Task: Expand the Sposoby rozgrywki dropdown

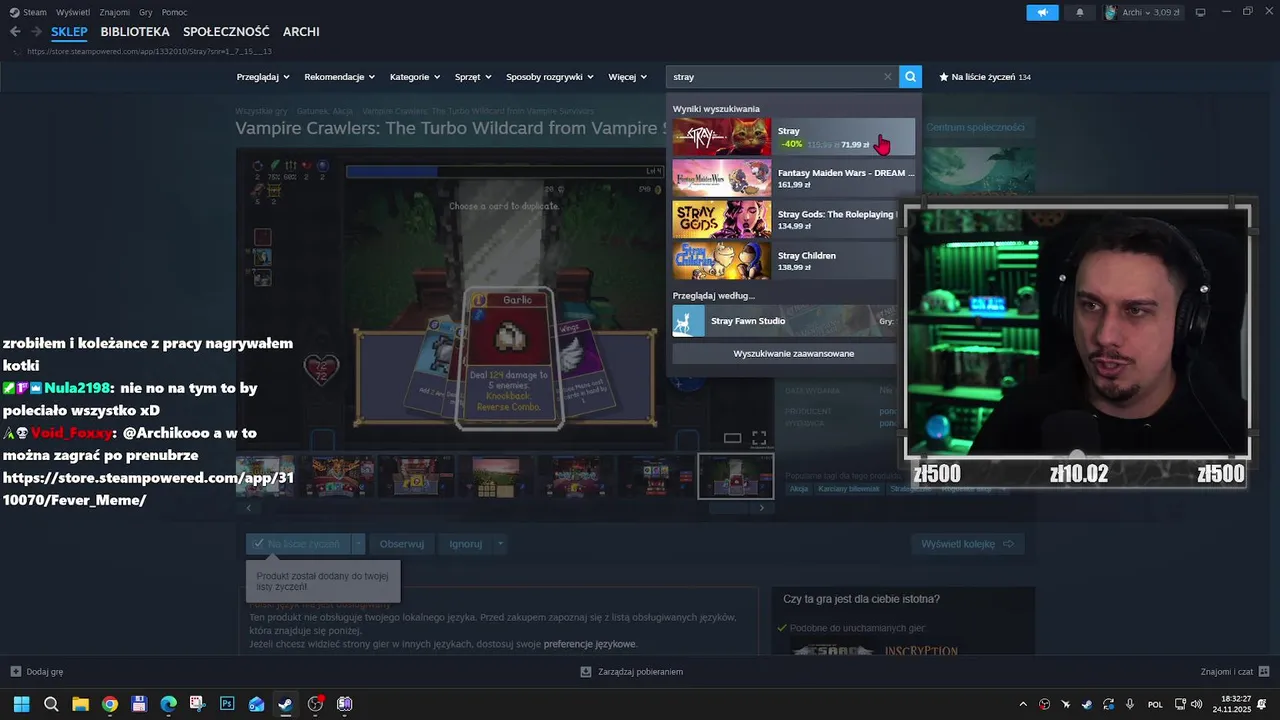Action: [x=550, y=76]
